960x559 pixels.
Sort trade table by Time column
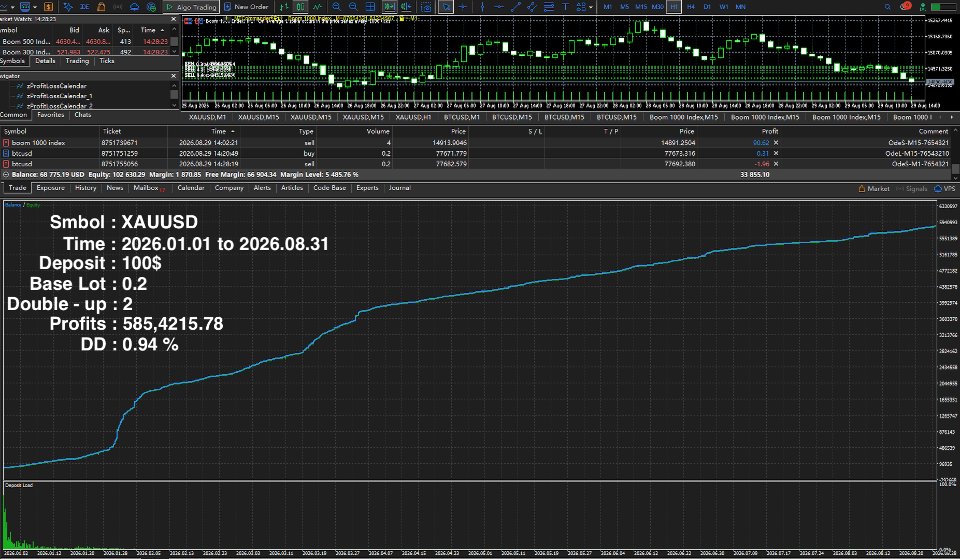220,131
